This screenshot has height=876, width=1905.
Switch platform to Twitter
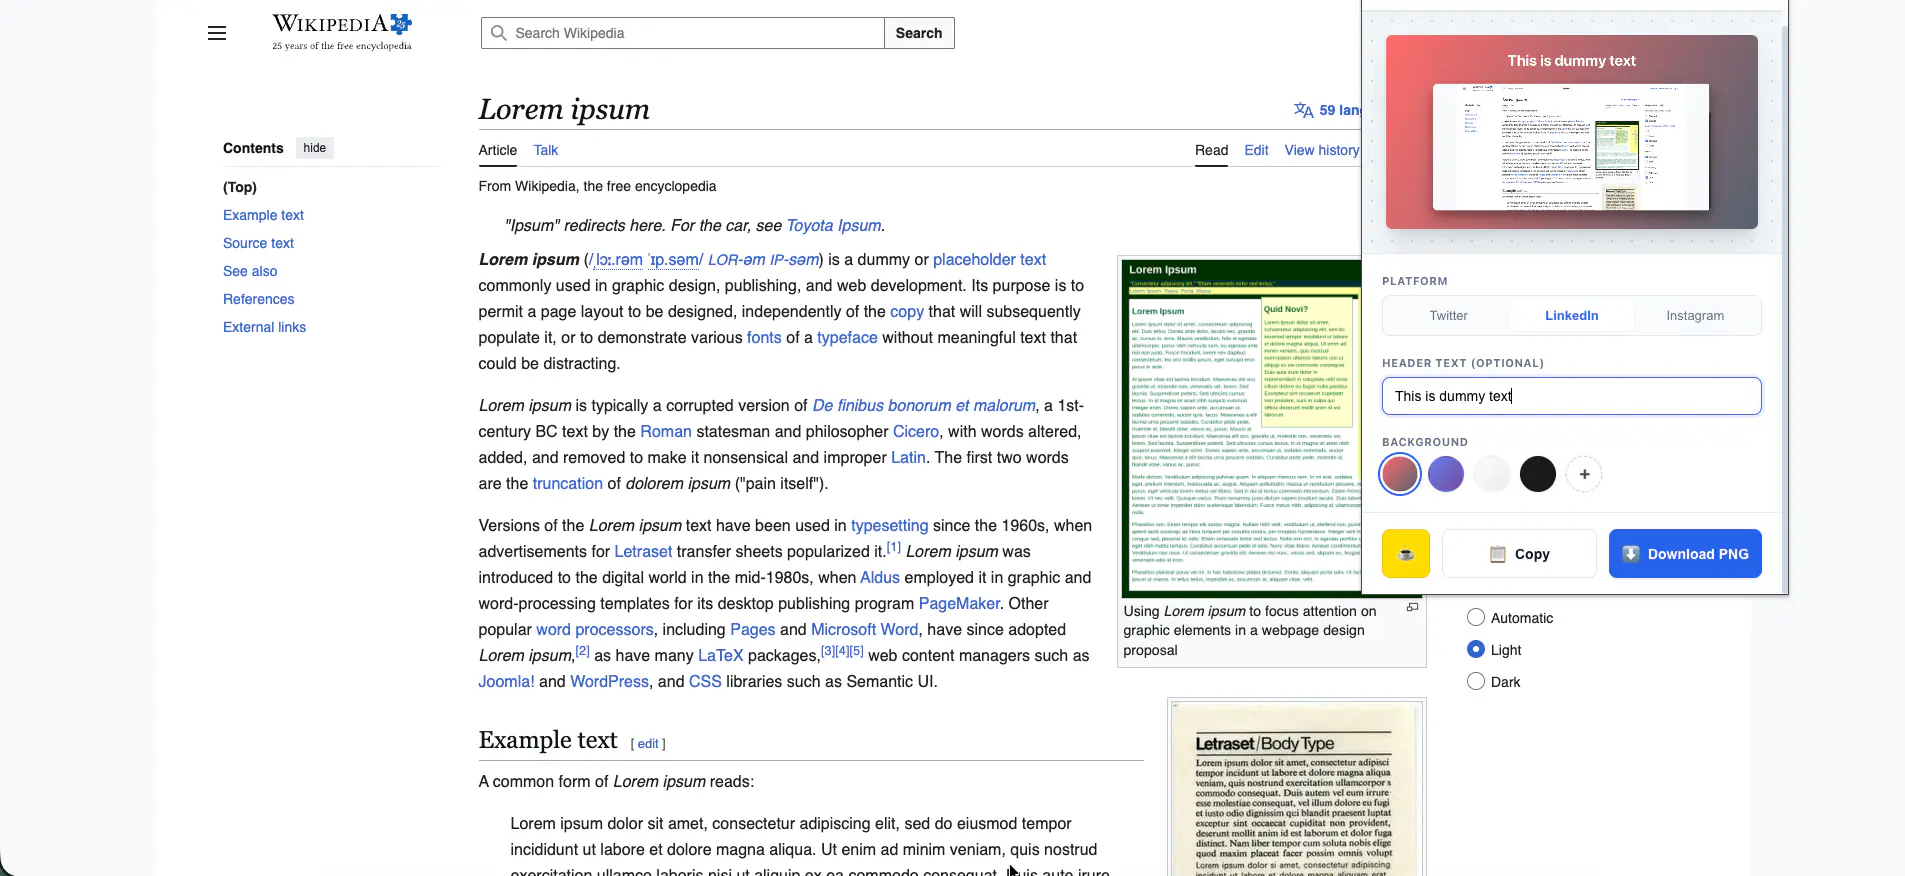coord(1448,316)
